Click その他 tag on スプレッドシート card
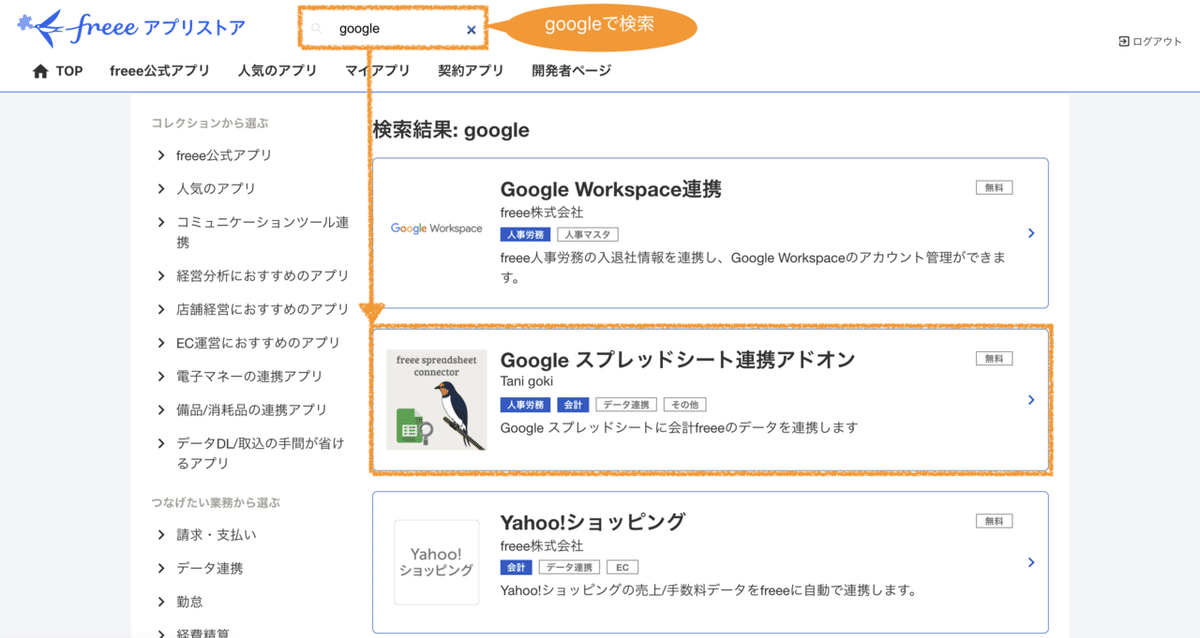The width and height of the screenshot is (1200, 638). 685,404
